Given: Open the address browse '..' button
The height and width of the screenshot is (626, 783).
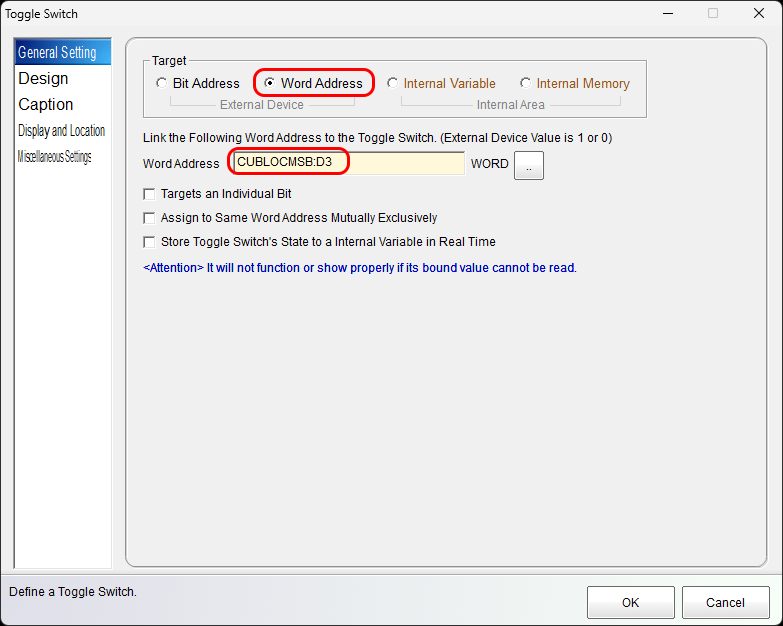Looking at the screenshot, I should [529, 165].
